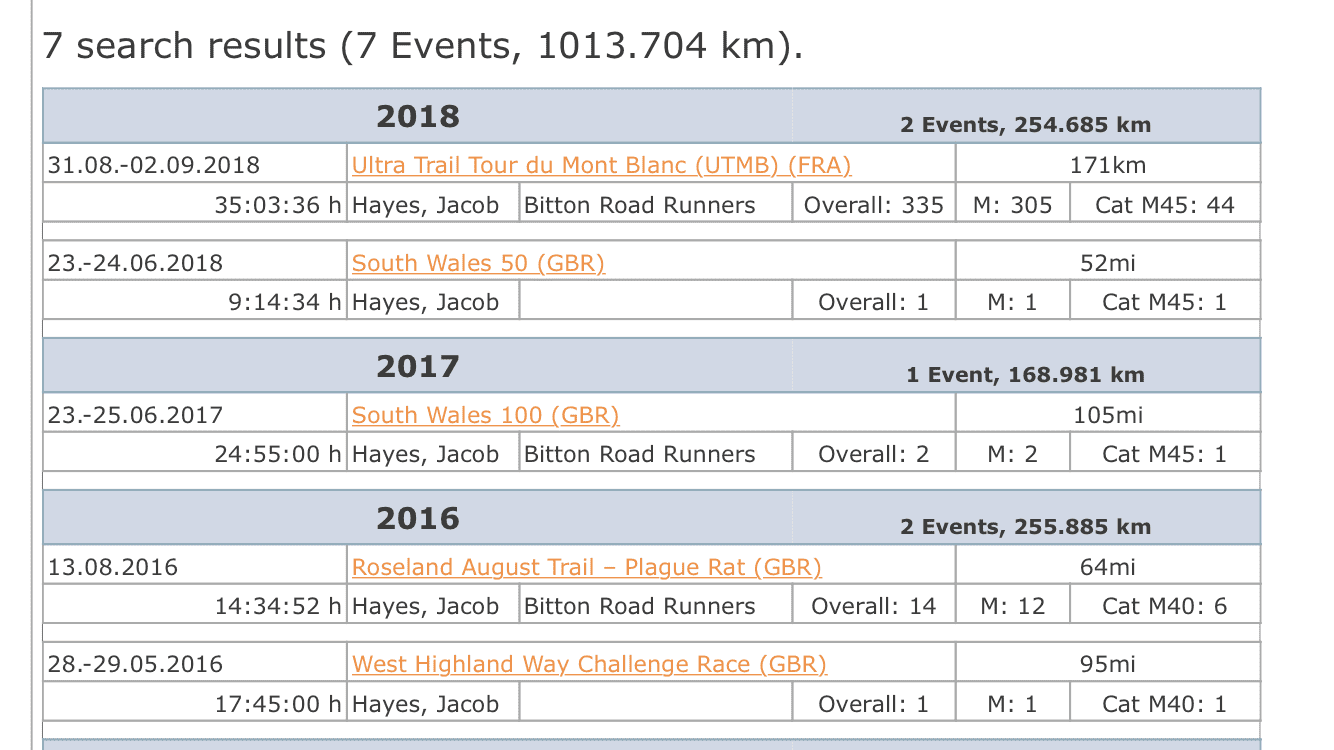Select the 171km distance cell

coord(1107,165)
